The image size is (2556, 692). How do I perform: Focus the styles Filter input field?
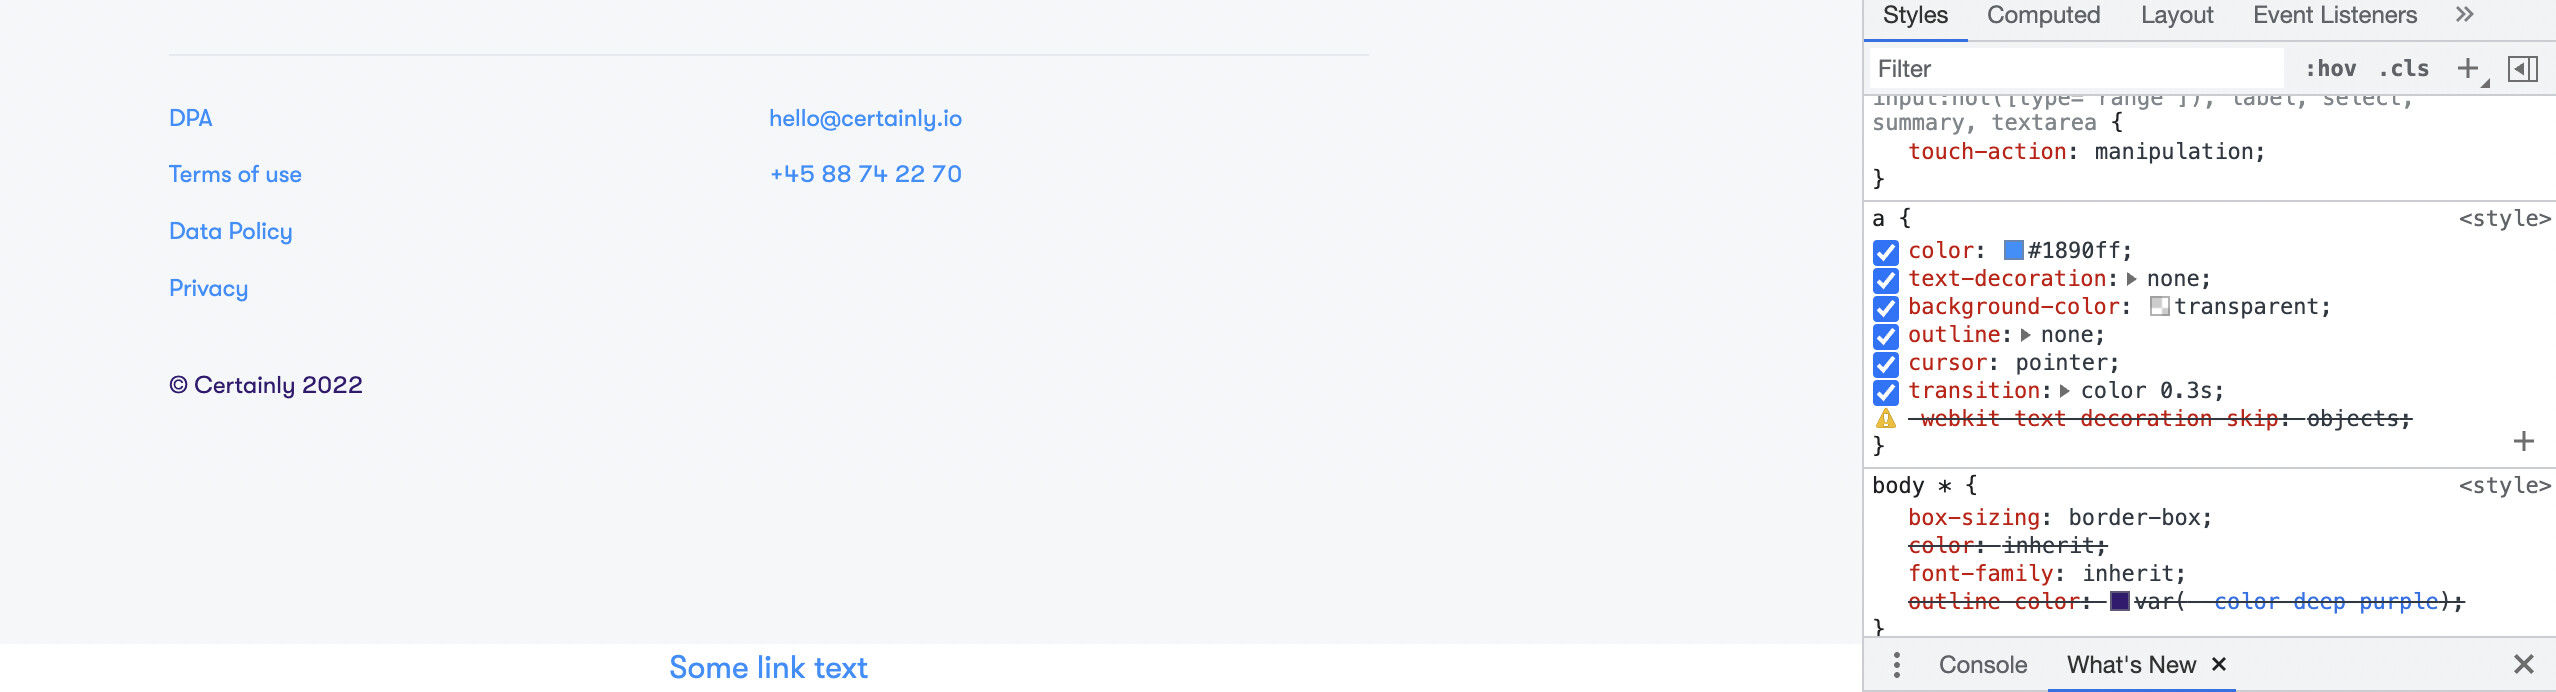coord(2076,68)
